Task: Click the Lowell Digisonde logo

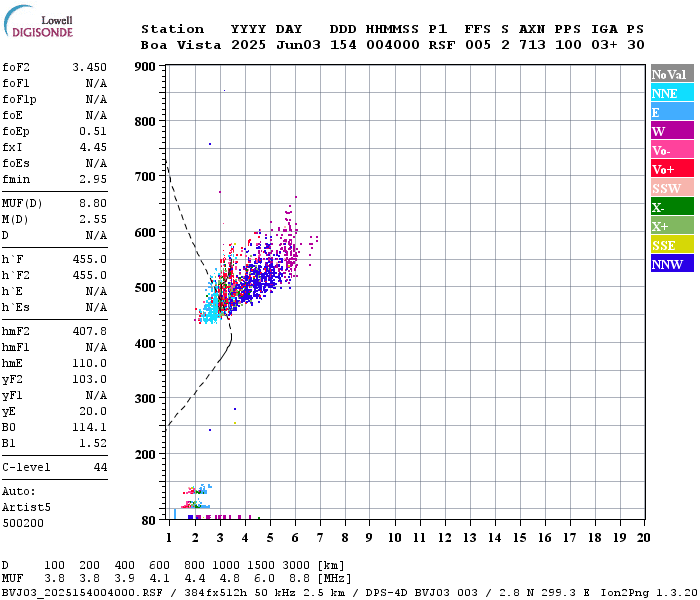Action: pyautogui.click(x=38, y=21)
